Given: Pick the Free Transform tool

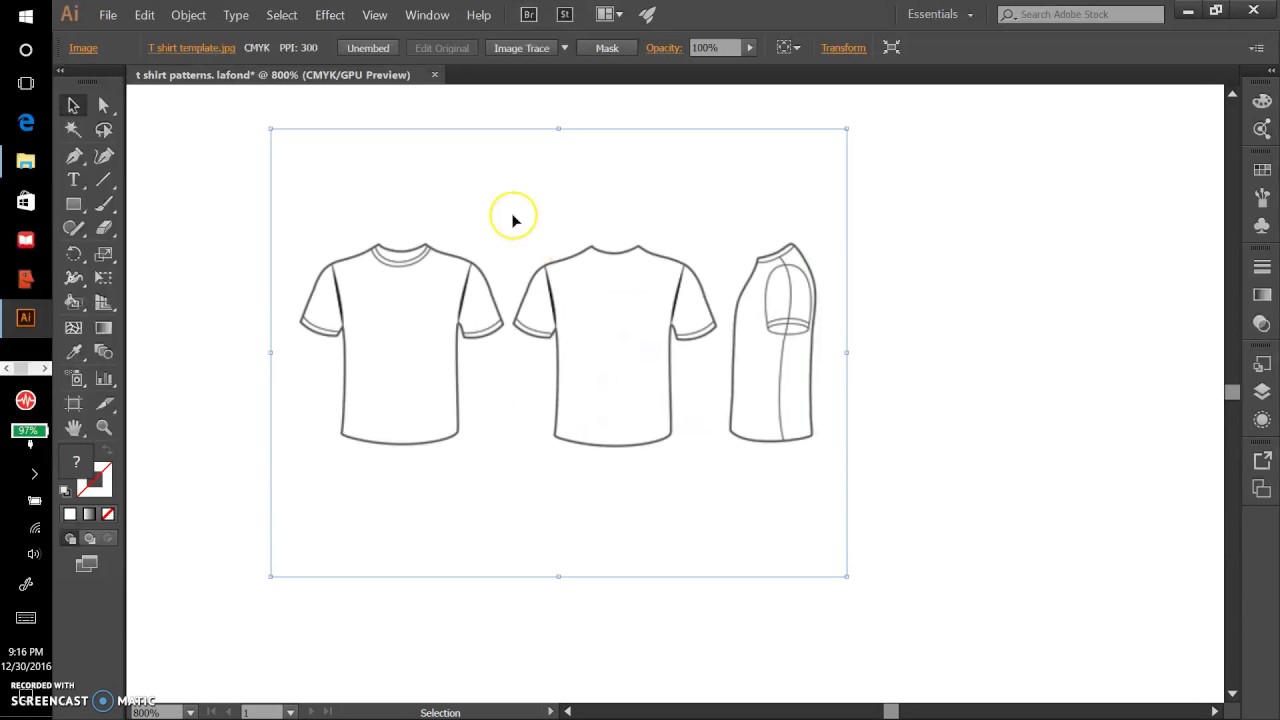Looking at the screenshot, I should pyautogui.click(x=104, y=278).
